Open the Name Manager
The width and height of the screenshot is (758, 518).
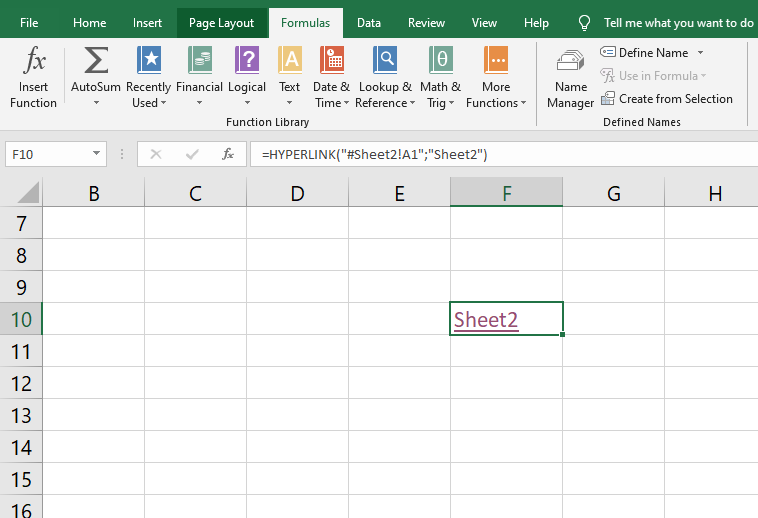point(570,78)
